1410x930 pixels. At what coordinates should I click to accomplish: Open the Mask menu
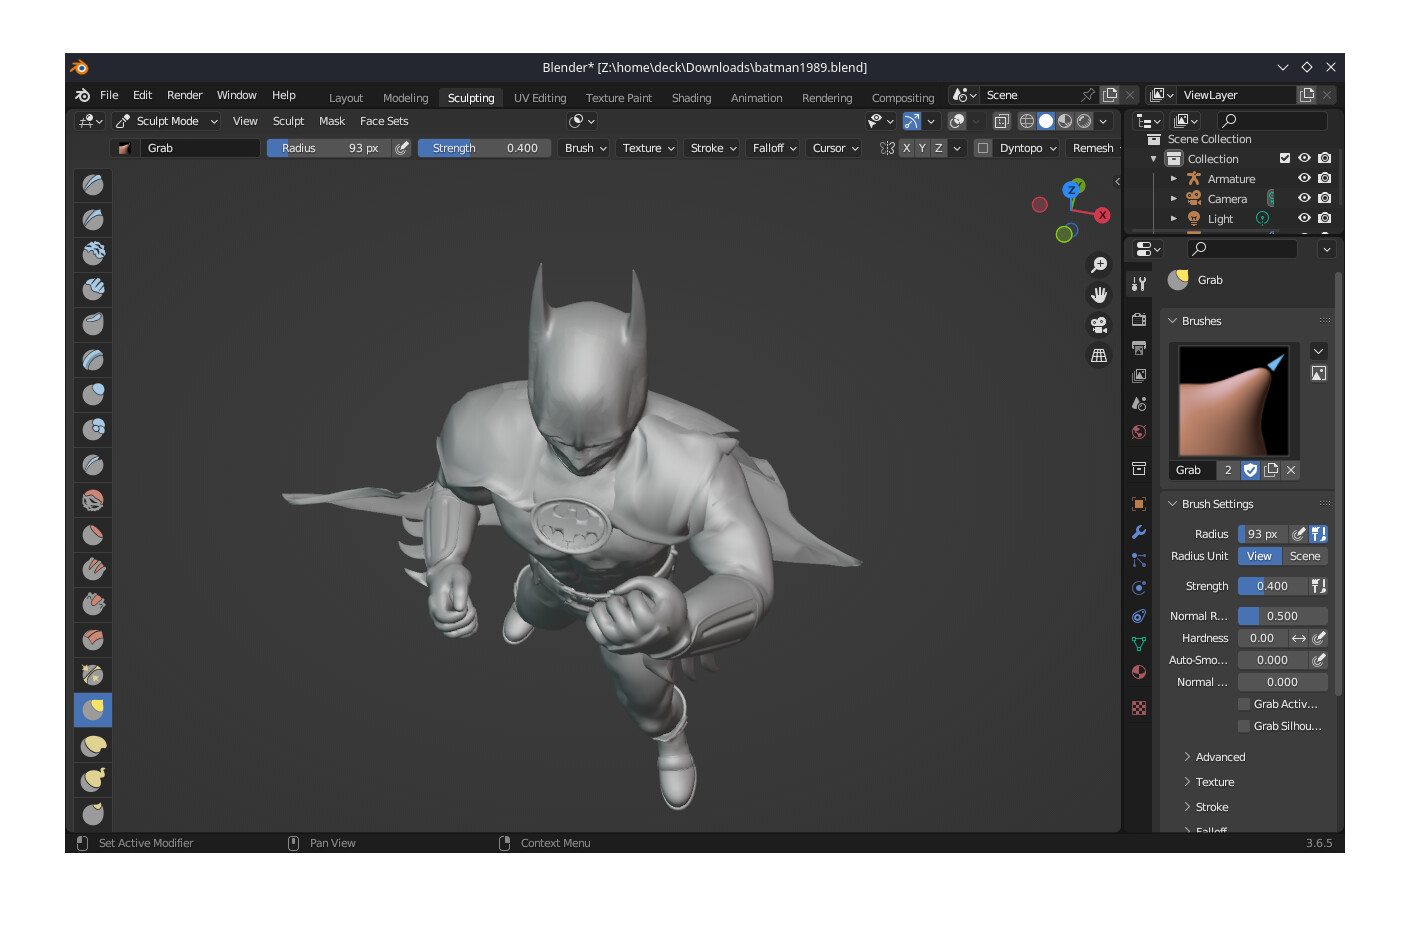(332, 121)
